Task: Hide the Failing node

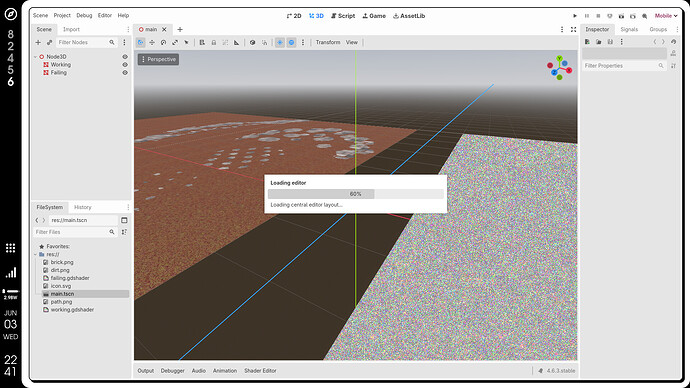Action: pos(125,73)
